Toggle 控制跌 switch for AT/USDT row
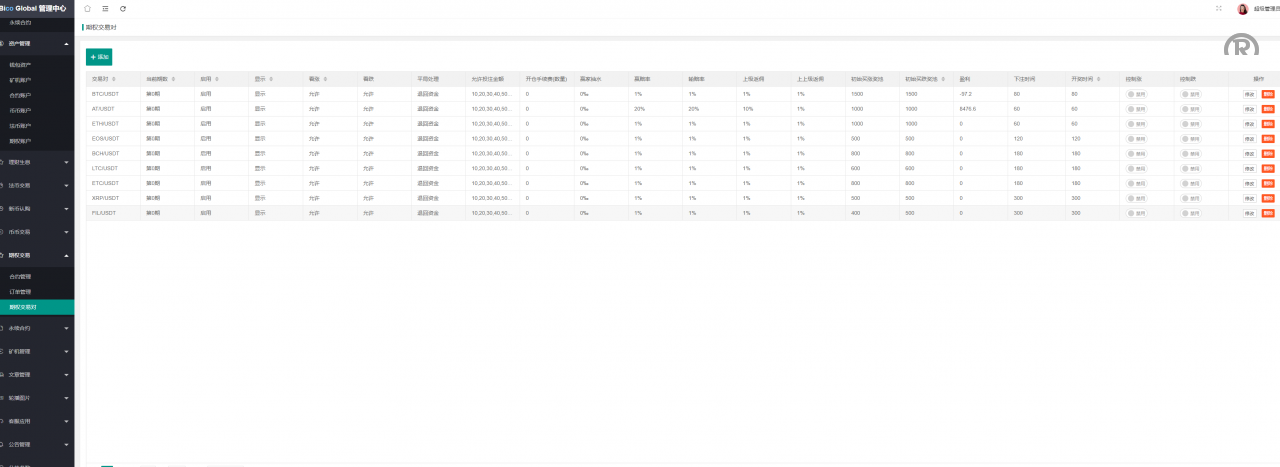This screenshot has width=1280, height=467. [1190, 109]
